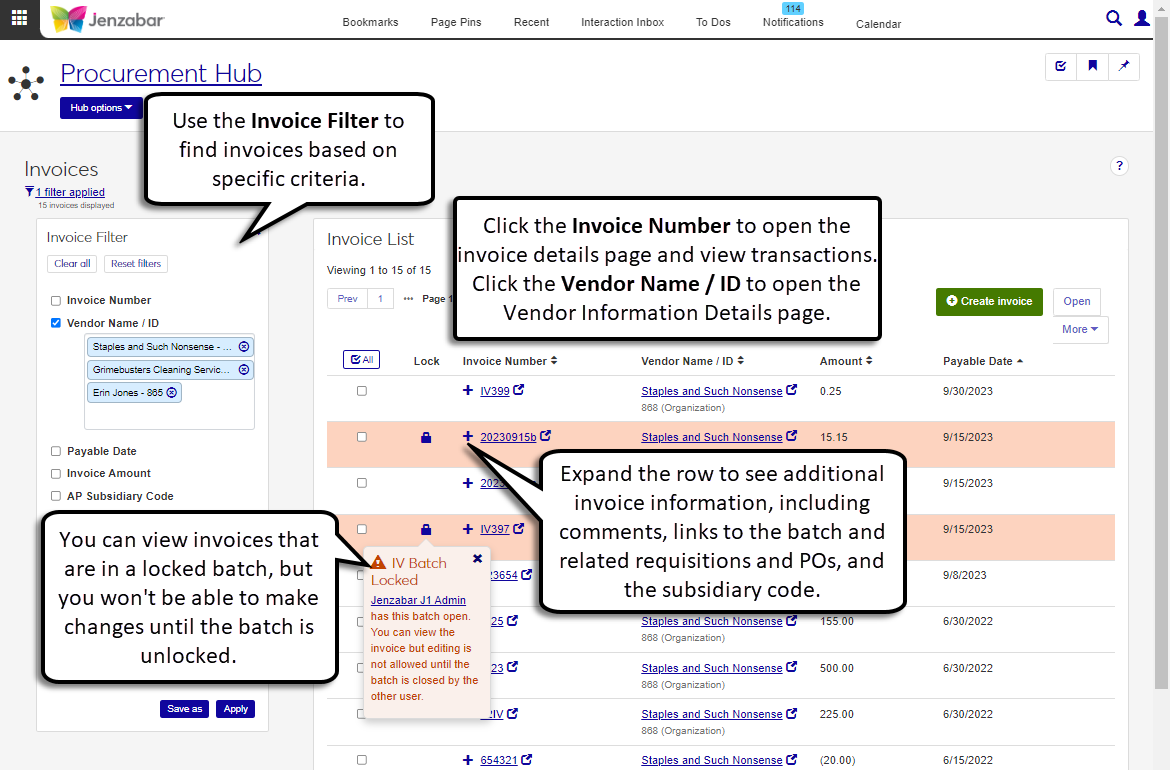This screenshot has width=1170, height=770.
Task: Open the apps grid menu
Action: (19, 18)
